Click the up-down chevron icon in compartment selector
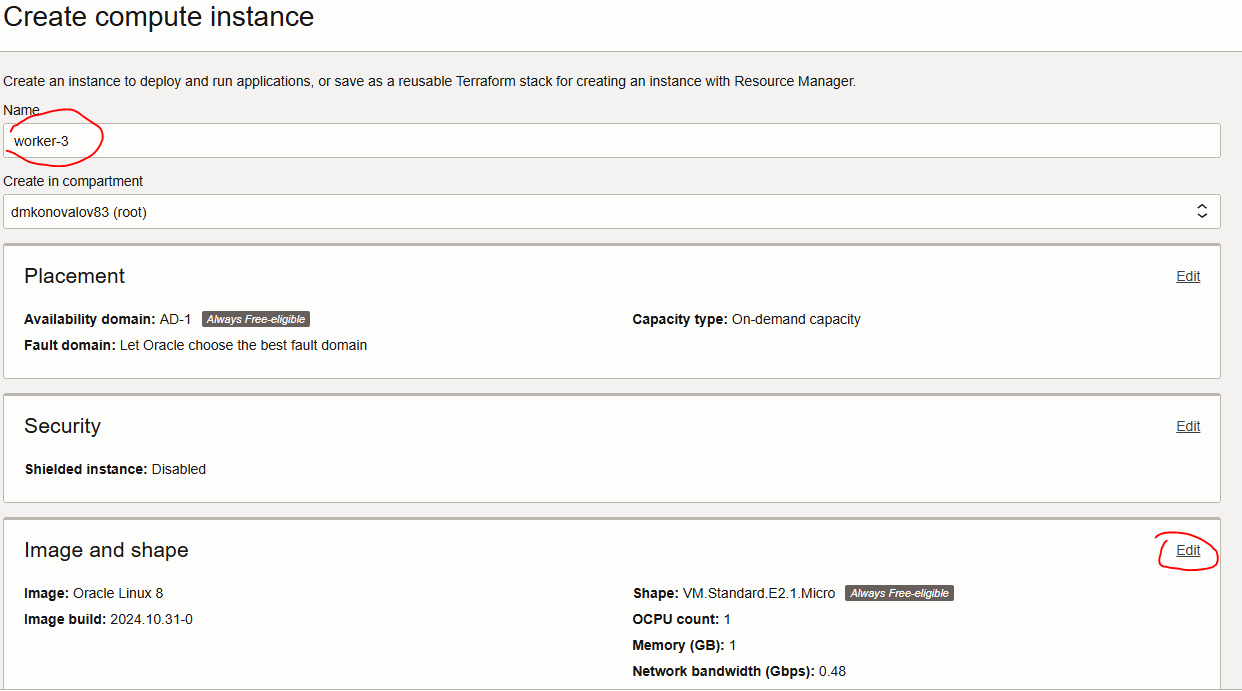 [x=1202, y=212]
